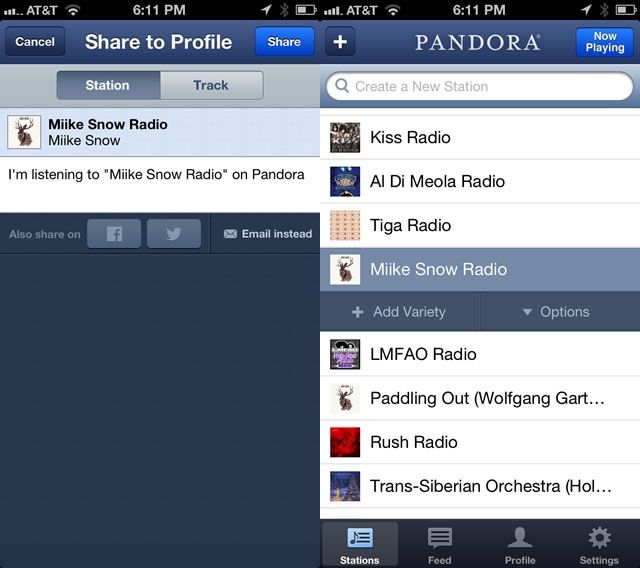Open Settings gear tab
Viewport: 640px width, 568px height.
[x=599, y=544]
